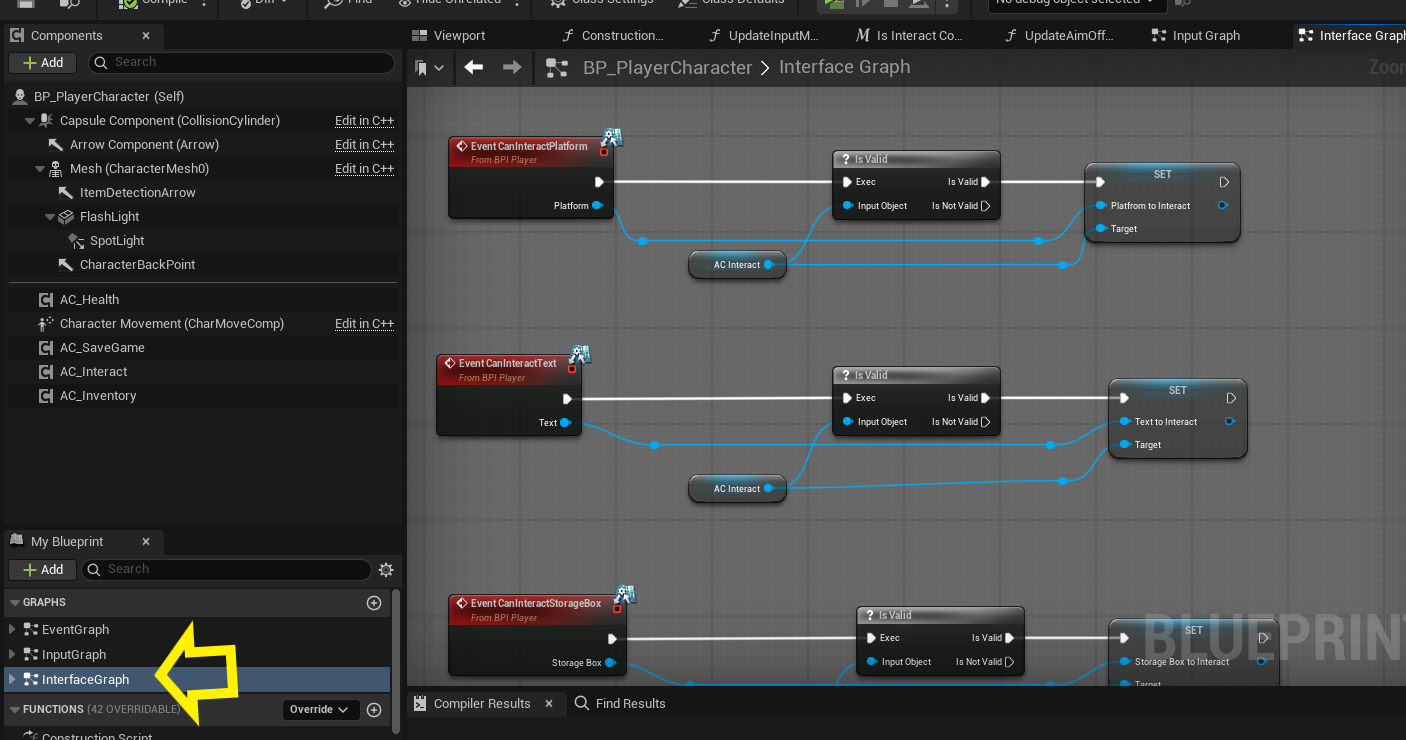Screen dimensions: 1406x740
Task: Select the FlashLight component
Action: pyautogui.click(x=109, y=217)
